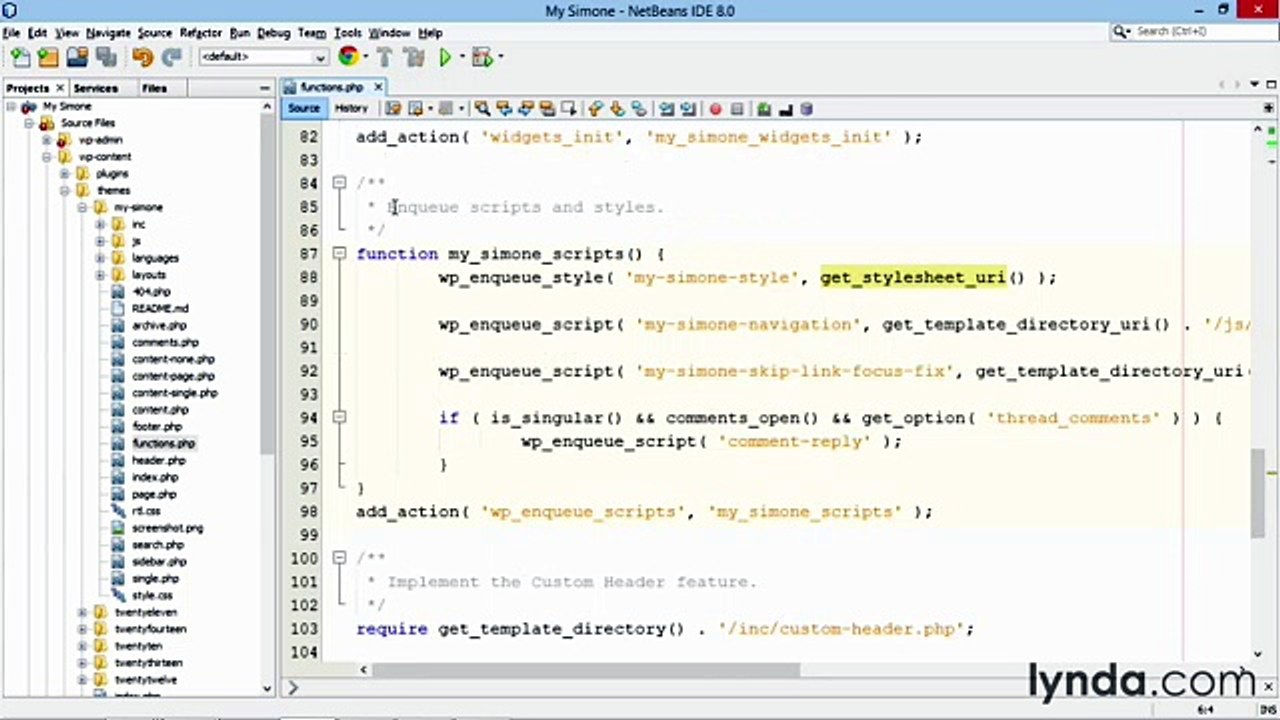Open the browser selection dropdown arrow
This screenshot has height=720, width=1280.
coord(365,58)
